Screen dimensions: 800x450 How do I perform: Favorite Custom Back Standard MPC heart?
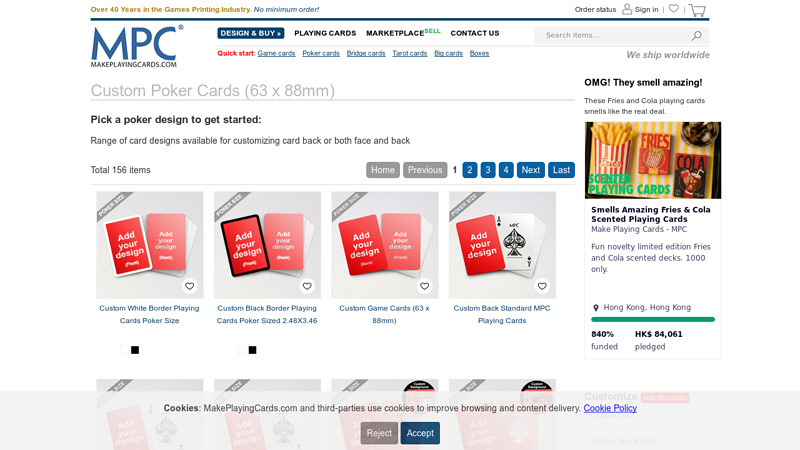(542, 286)
